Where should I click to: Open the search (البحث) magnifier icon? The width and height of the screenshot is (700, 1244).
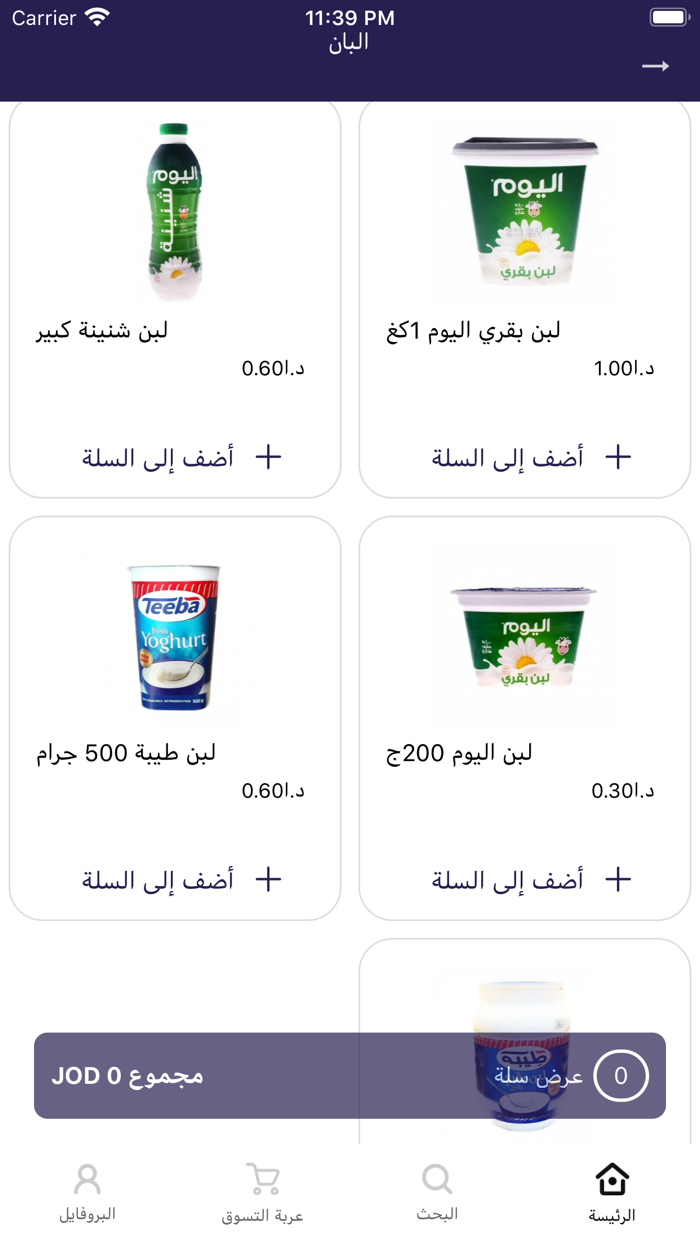point(434,1178)
